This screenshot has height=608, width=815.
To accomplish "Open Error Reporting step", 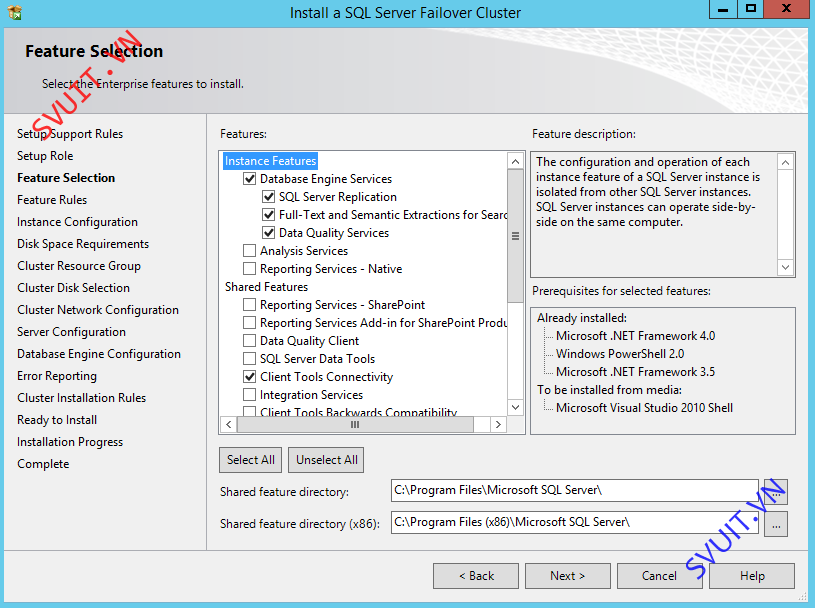I will tap(57, 376).
